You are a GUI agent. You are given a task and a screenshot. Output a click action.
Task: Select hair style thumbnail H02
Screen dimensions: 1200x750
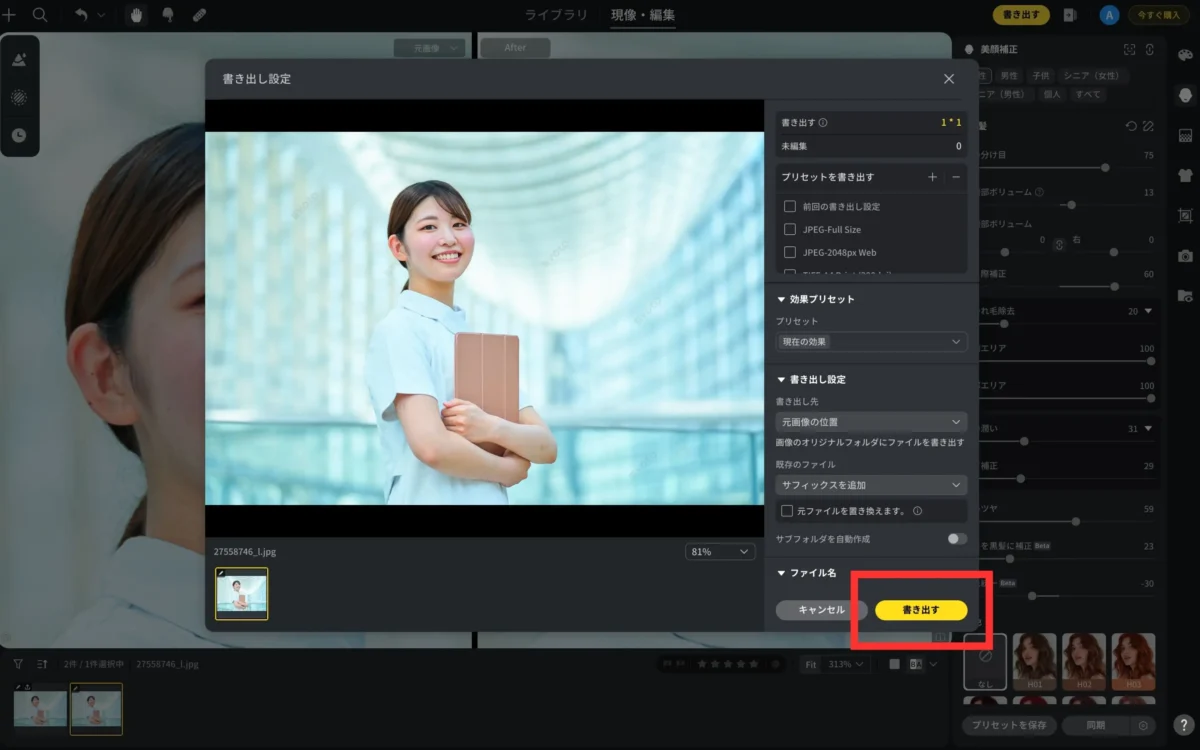pos(1084,661)
